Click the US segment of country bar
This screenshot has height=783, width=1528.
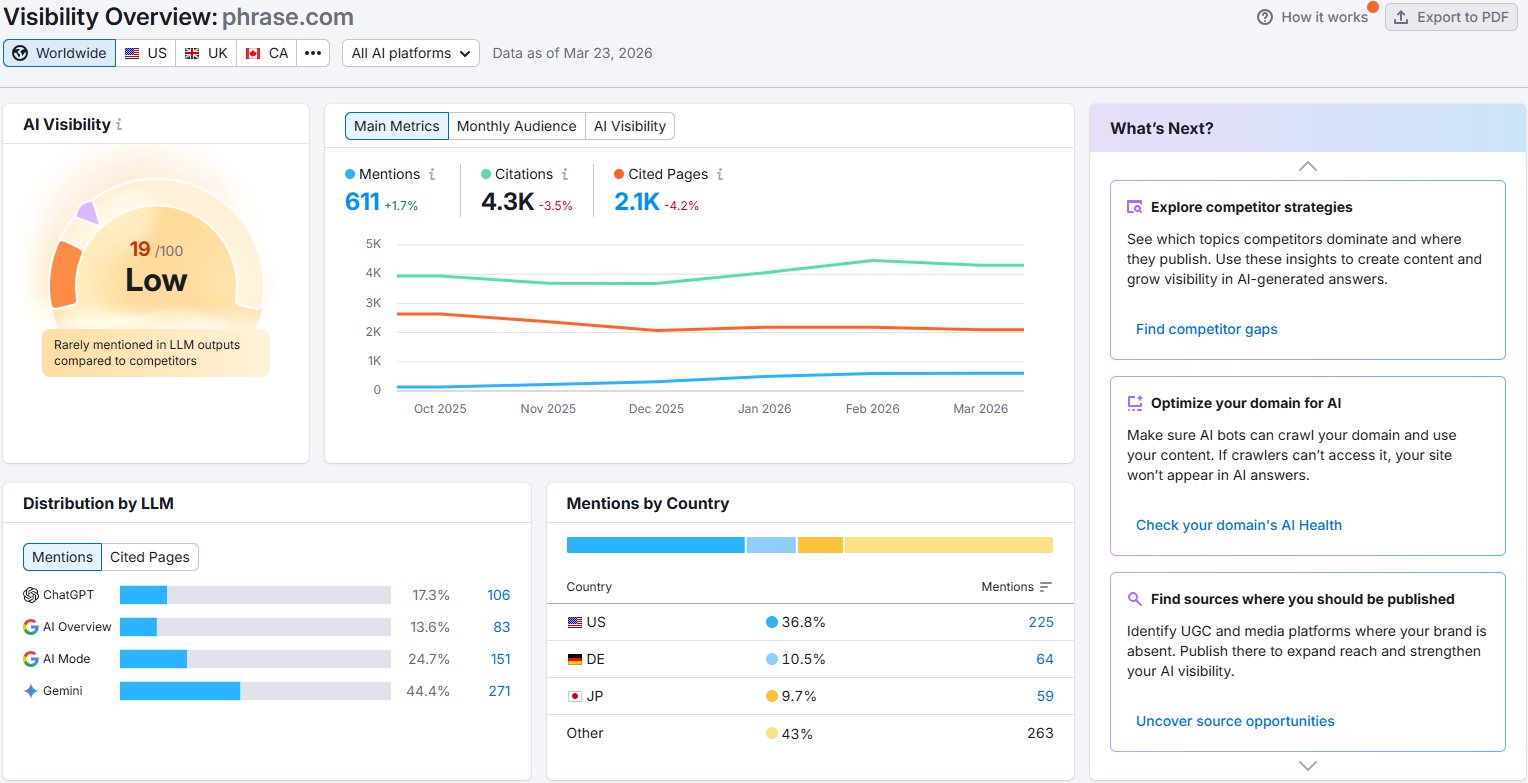[655, 545]
